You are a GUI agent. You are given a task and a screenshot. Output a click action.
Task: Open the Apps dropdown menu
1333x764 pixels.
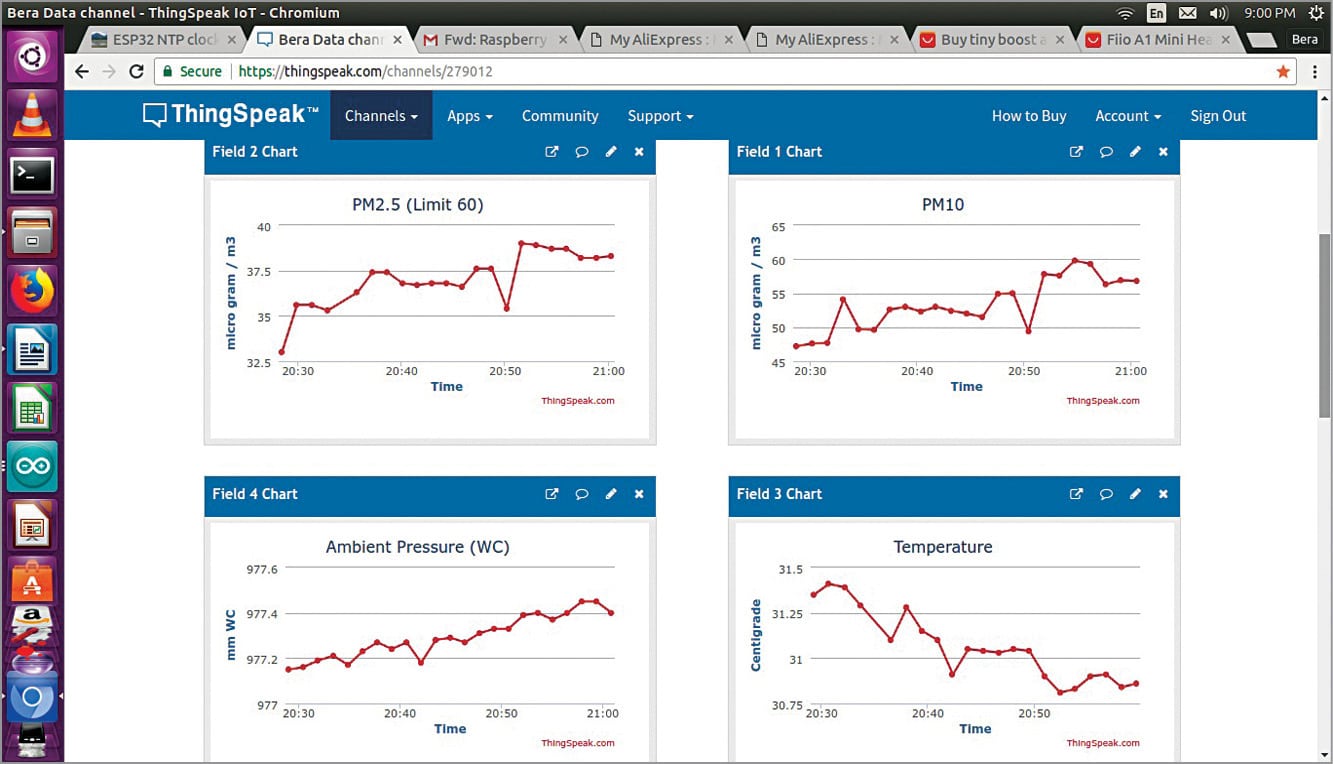click(x=469, y=116)
